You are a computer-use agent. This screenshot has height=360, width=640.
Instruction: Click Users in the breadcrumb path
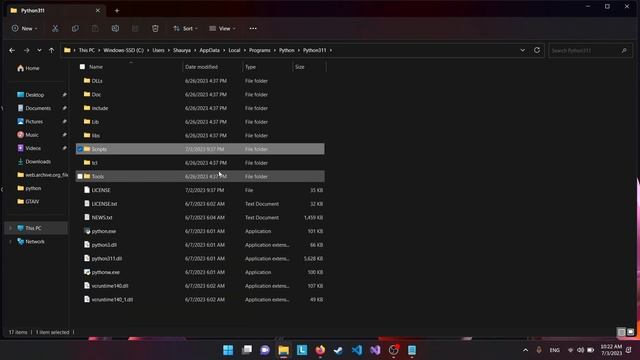tap(158, 50)
